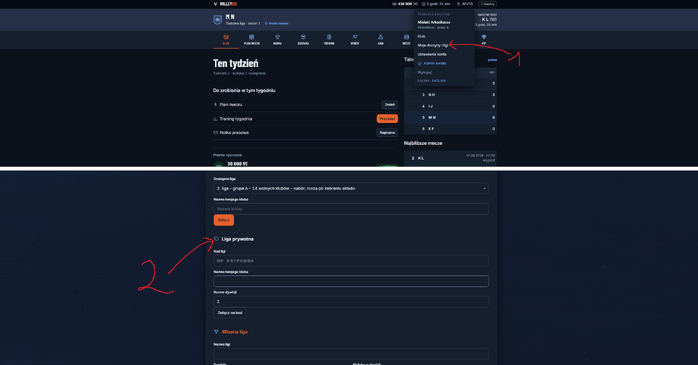Open the Liga pyramid navigation icon
Image resolution: width=698 pixels, height=365 pixels.
coord(381,37)
